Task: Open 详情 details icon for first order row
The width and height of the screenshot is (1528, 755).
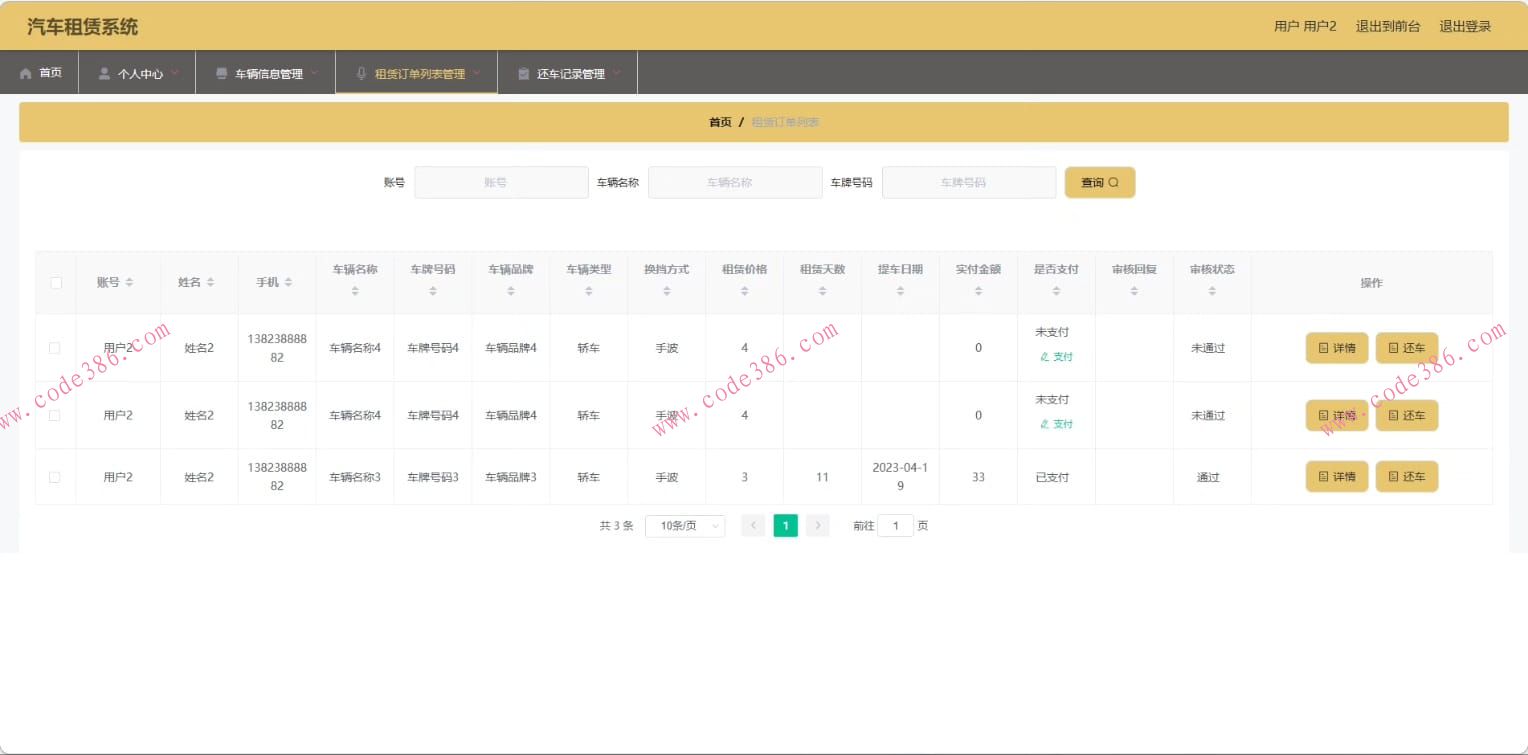Action: 1324,347
